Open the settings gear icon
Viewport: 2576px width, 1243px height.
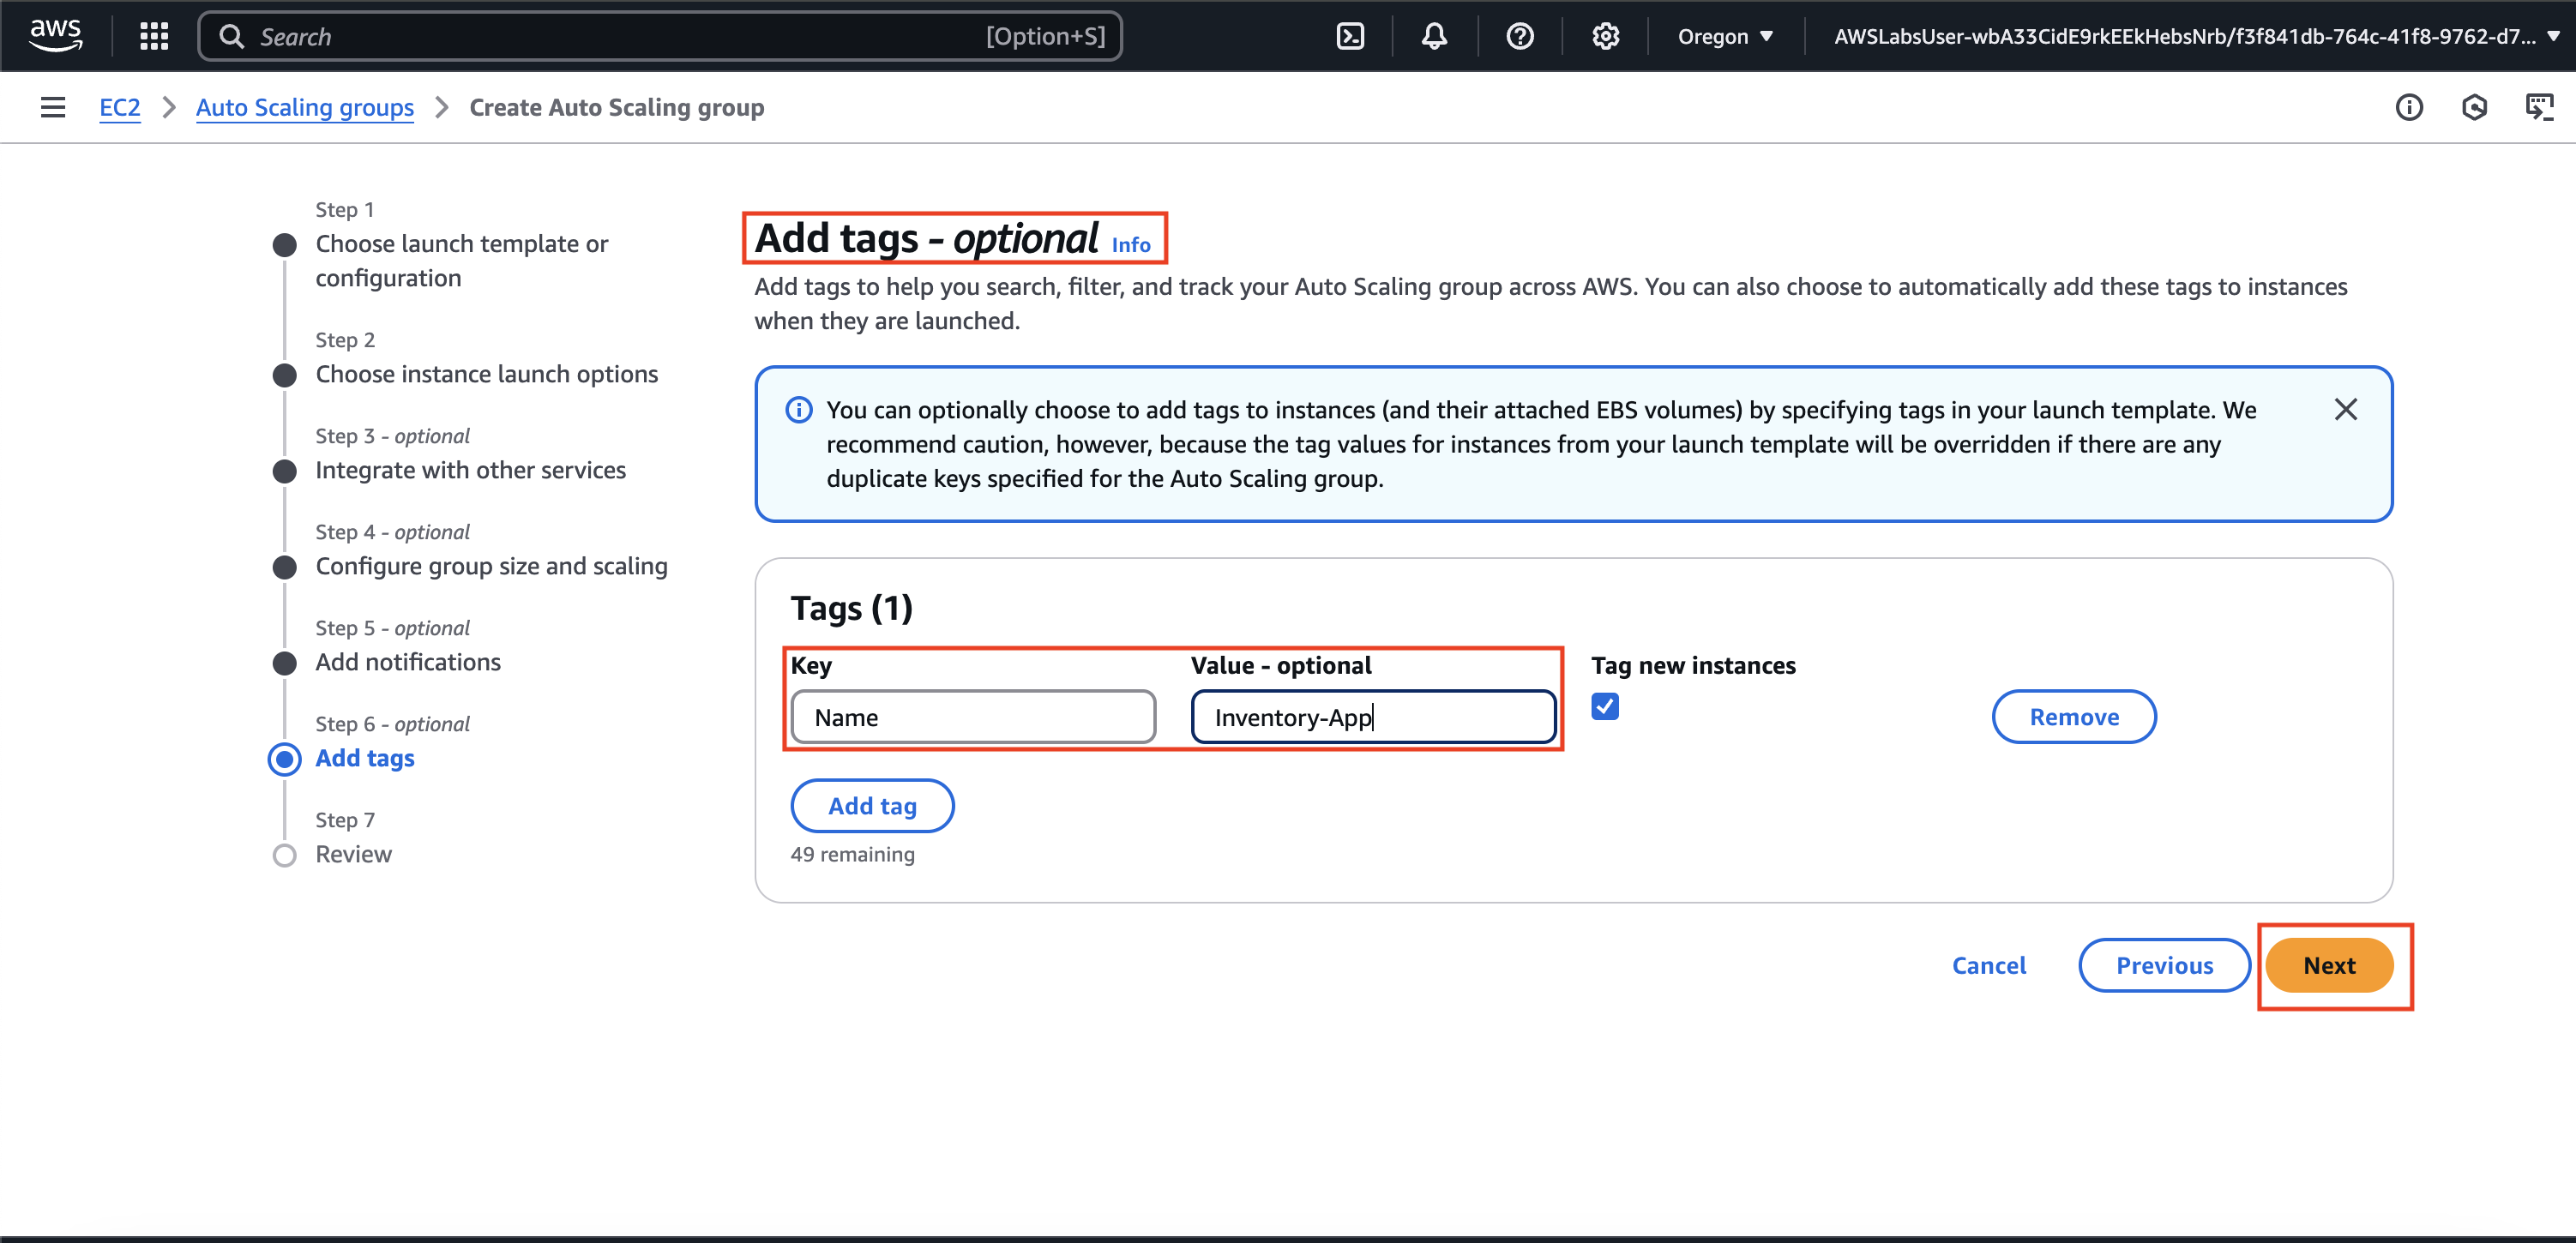tap(1605, 36)
